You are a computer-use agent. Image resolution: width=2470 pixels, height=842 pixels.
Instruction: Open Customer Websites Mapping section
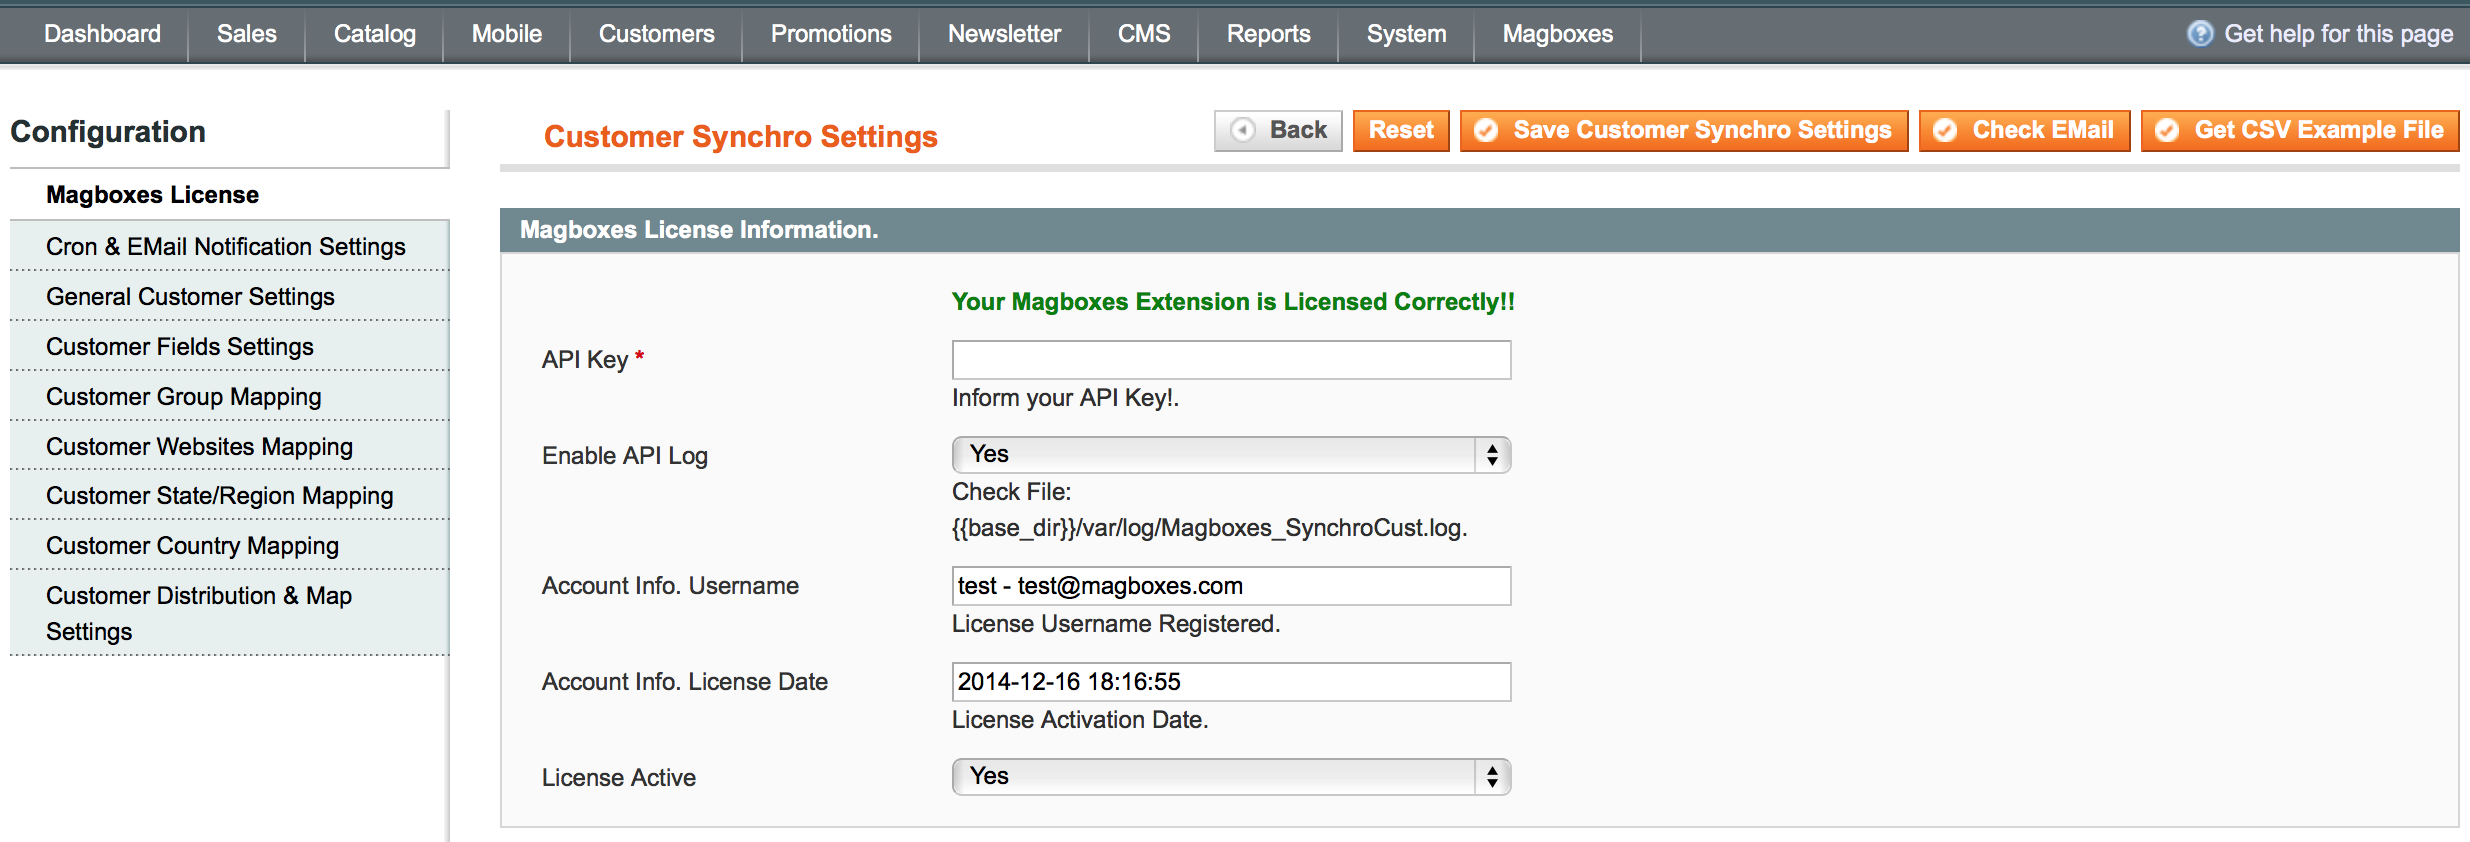(x=229, y=446)
